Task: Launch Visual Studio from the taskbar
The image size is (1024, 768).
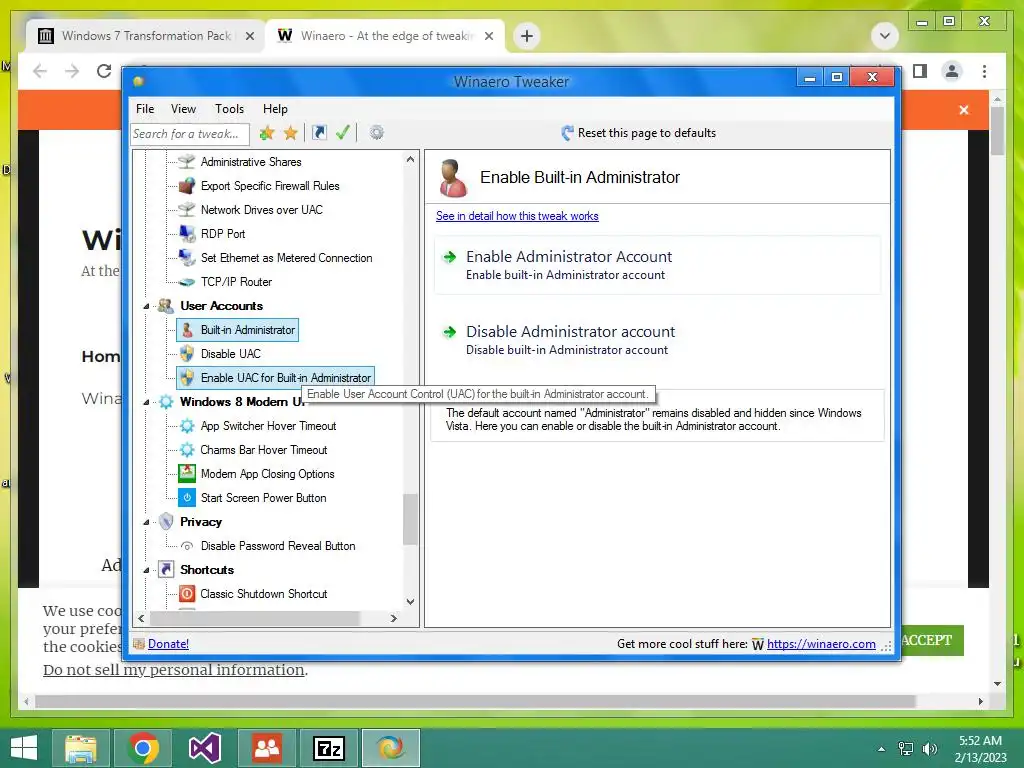Action: pyautogui.click(x=205, y=748)
